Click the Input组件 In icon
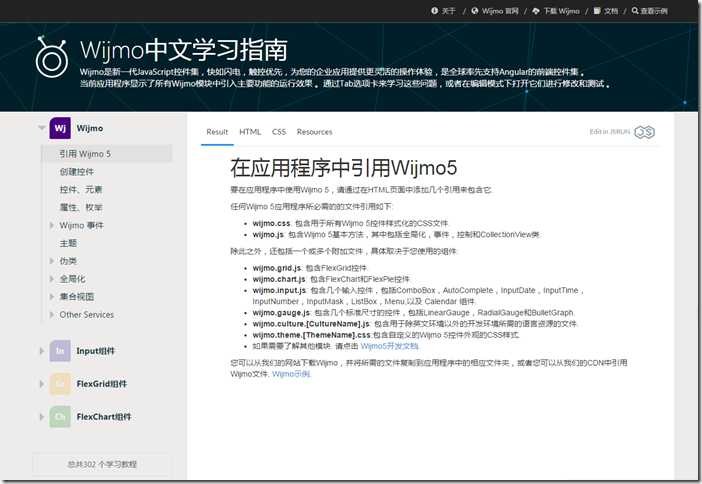The image size is (702, 484). [60, 351]
